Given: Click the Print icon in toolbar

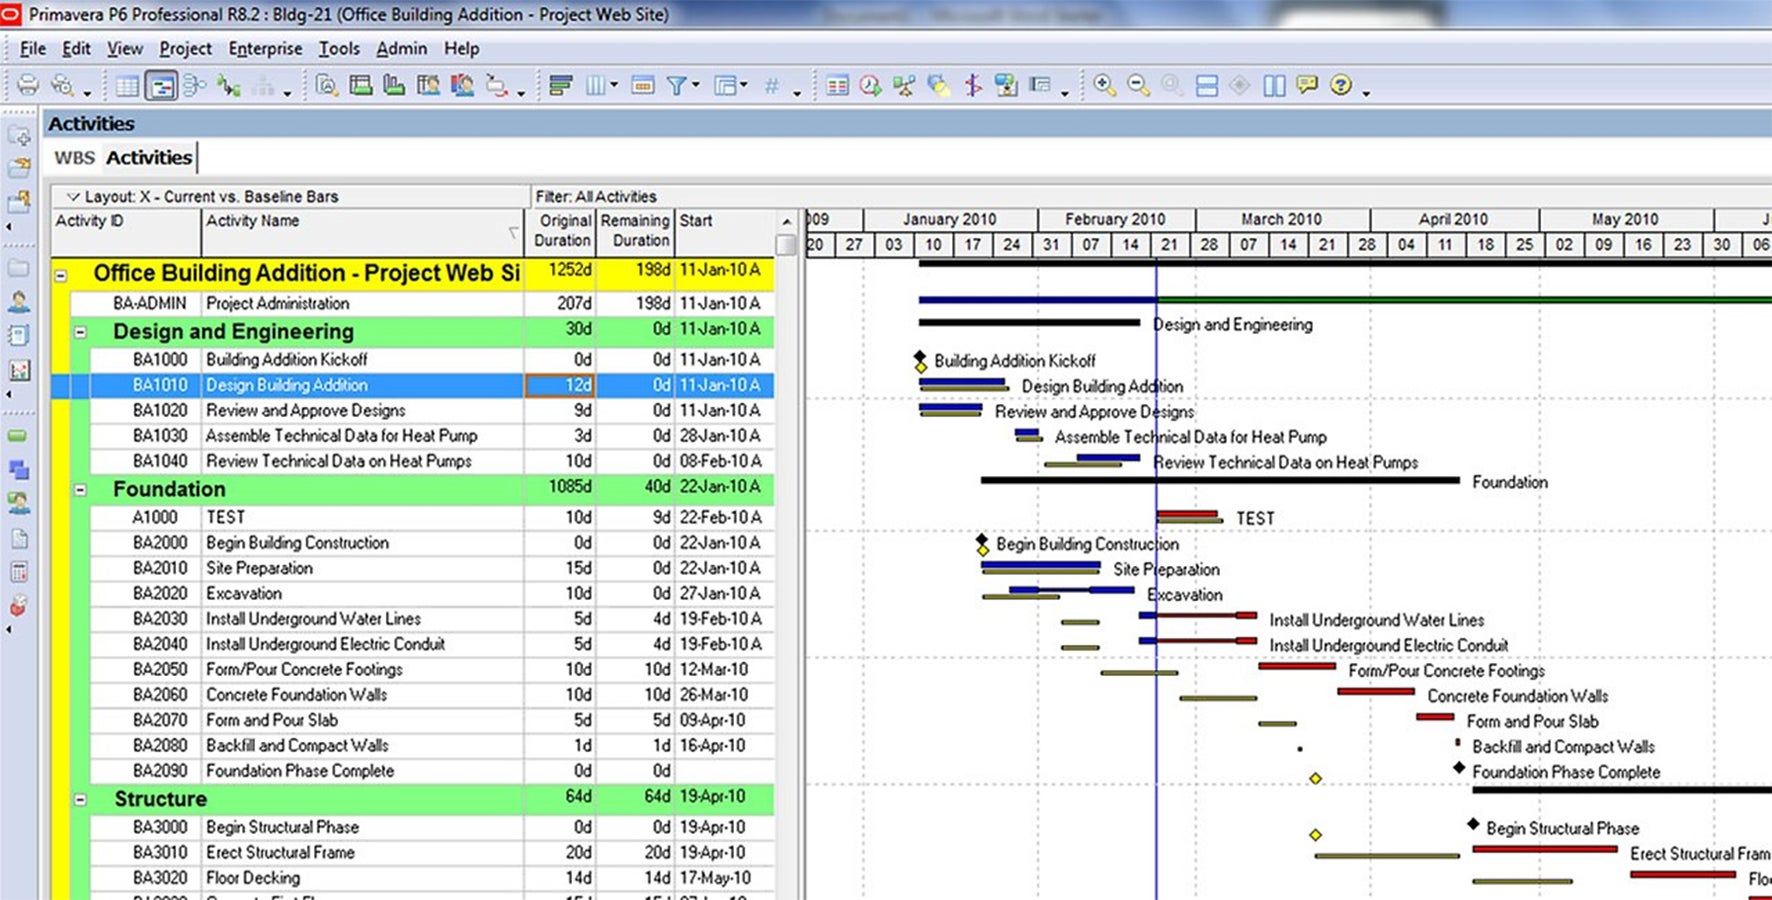Looking at the screenshot, I should point(28,86).
